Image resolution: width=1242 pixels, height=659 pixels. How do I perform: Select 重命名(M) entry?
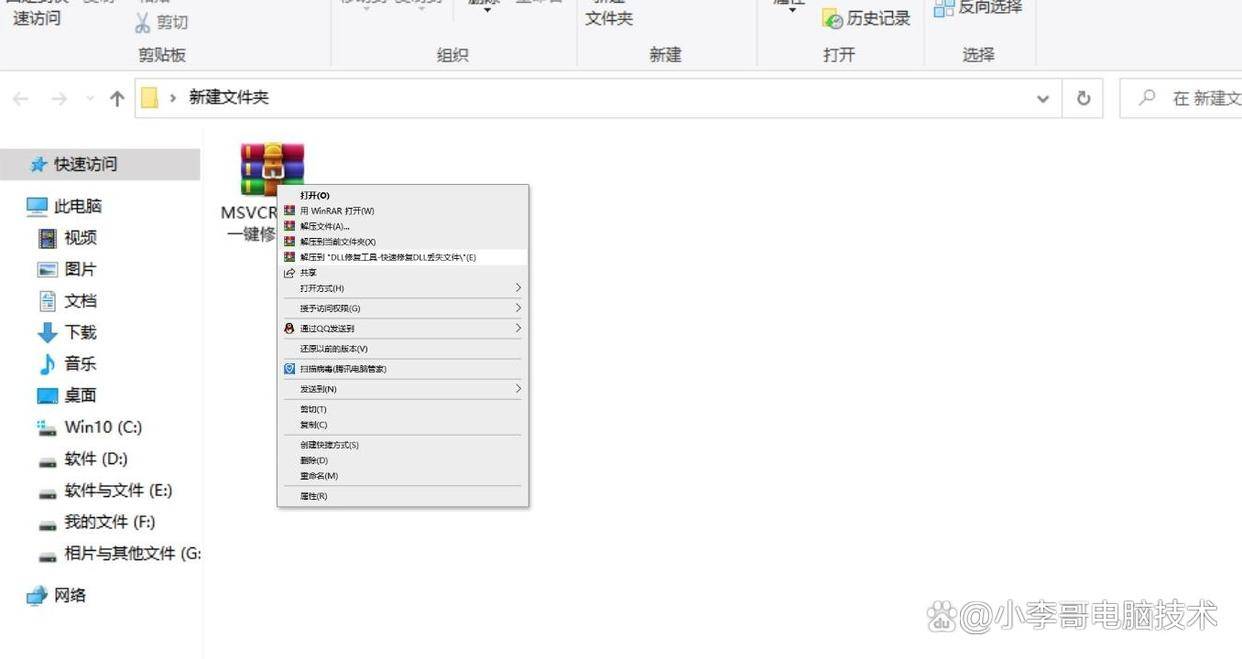pos(403,476)
